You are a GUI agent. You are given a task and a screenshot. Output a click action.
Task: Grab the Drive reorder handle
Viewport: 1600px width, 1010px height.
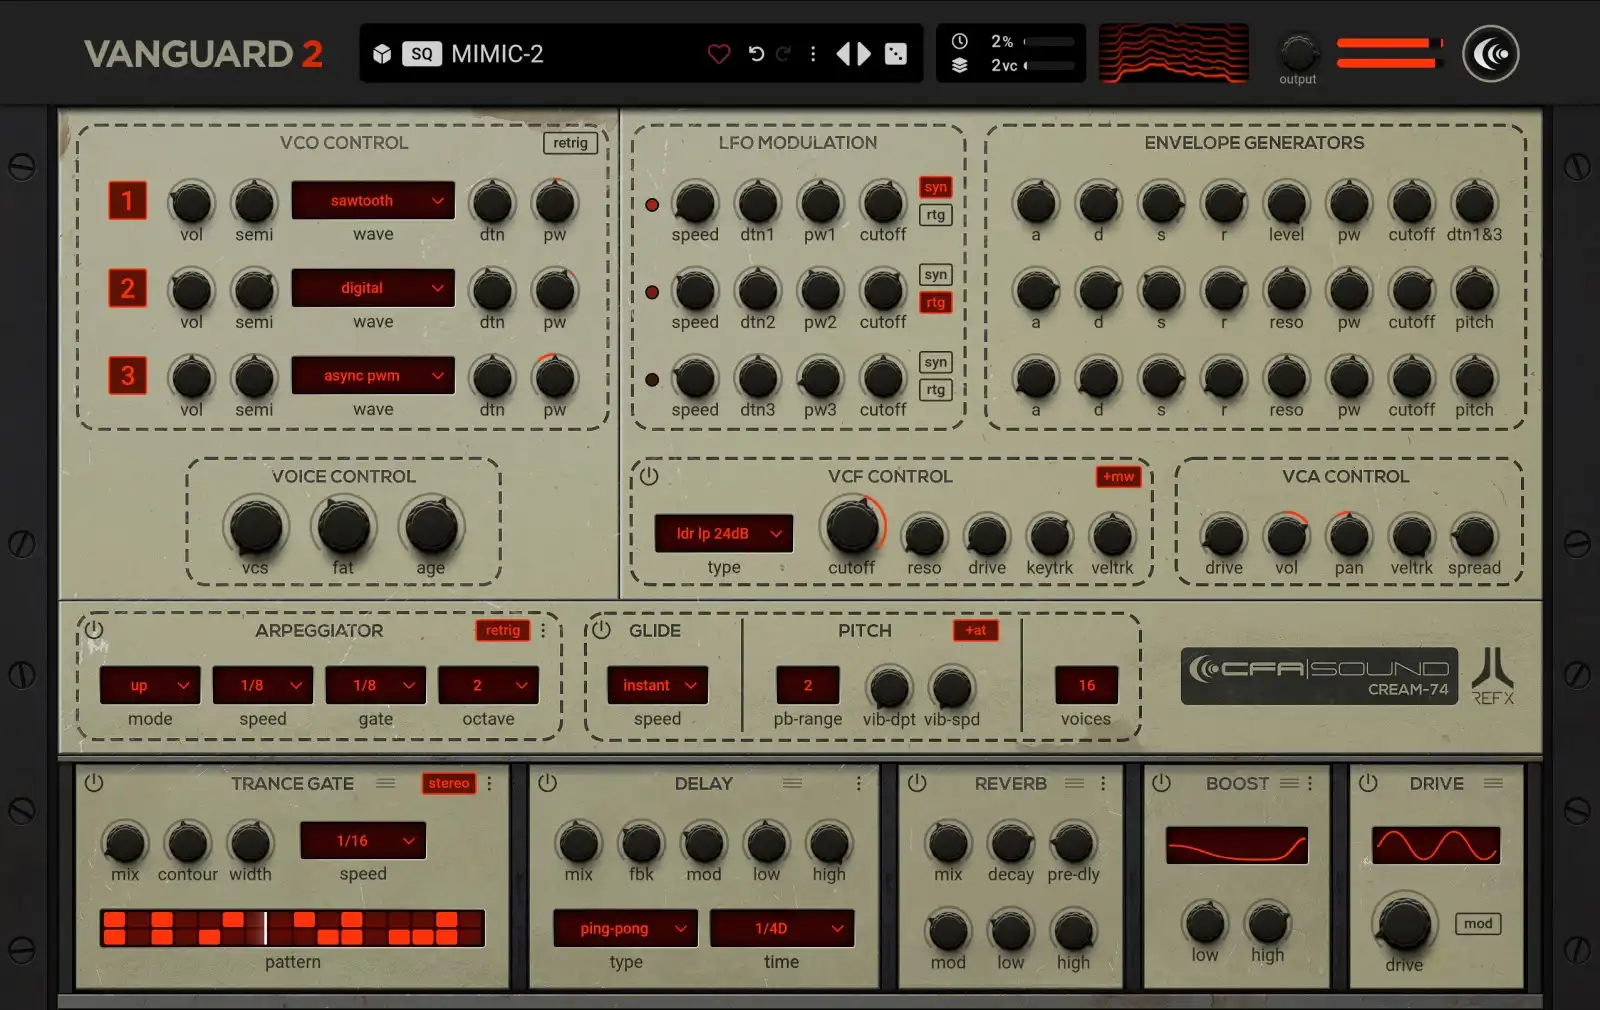tap(1493, 783)
